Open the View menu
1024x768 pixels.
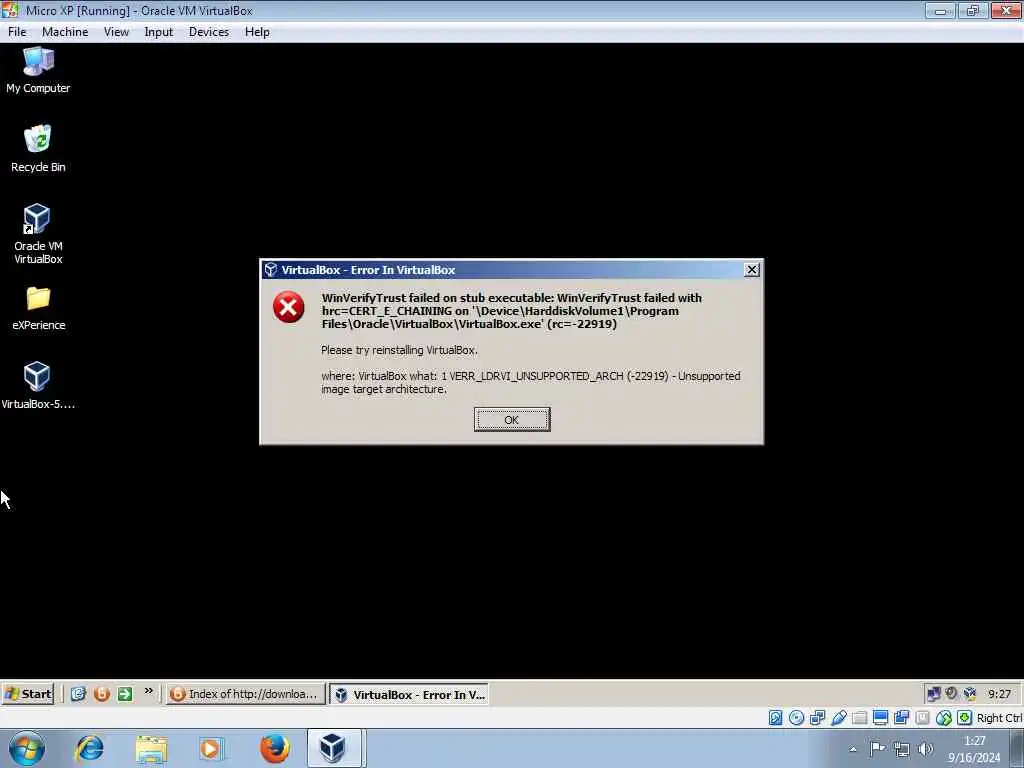pyautogui.click(x=116, y=32)
